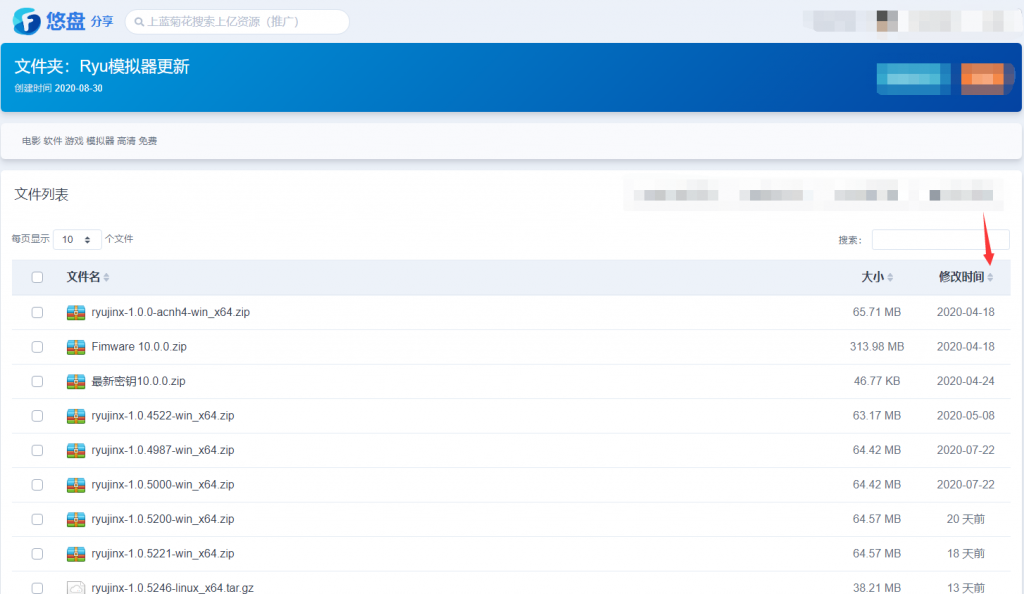Click zip icon for ryujinx-1.0.5200-win_x64.zip
The height and width of the screenshot is (594, 1024).
pos(76,520)
